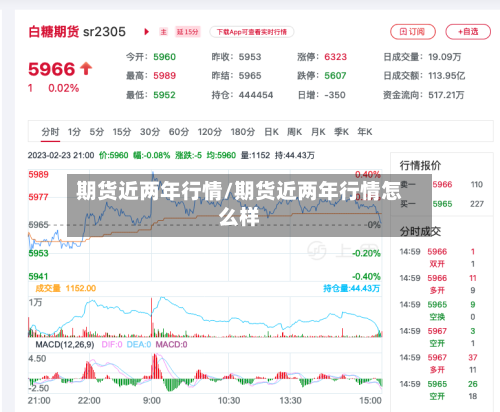
Task: Click the 持仓量:44.43万 open interest label
Action: [x=351, y=288]
